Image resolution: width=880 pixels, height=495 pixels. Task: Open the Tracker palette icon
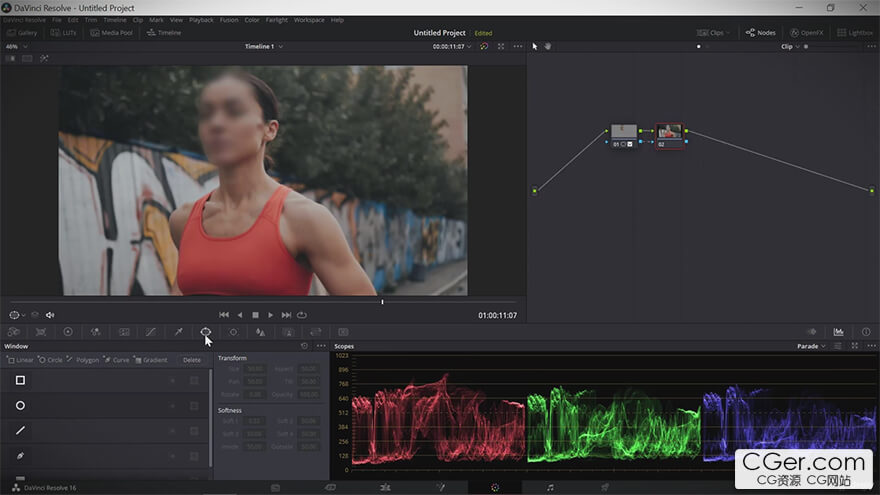tap(233, 332)
